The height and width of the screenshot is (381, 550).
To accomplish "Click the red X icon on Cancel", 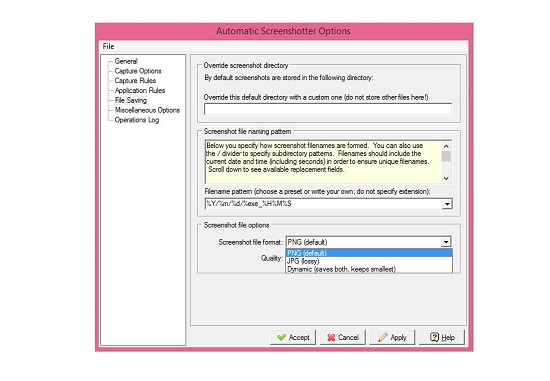I will pos(331,337).
